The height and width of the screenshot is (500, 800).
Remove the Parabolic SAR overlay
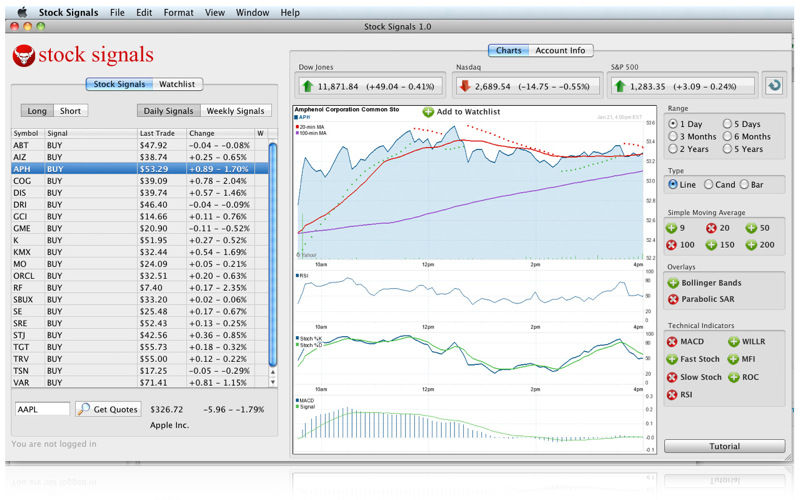pos(673,299)
